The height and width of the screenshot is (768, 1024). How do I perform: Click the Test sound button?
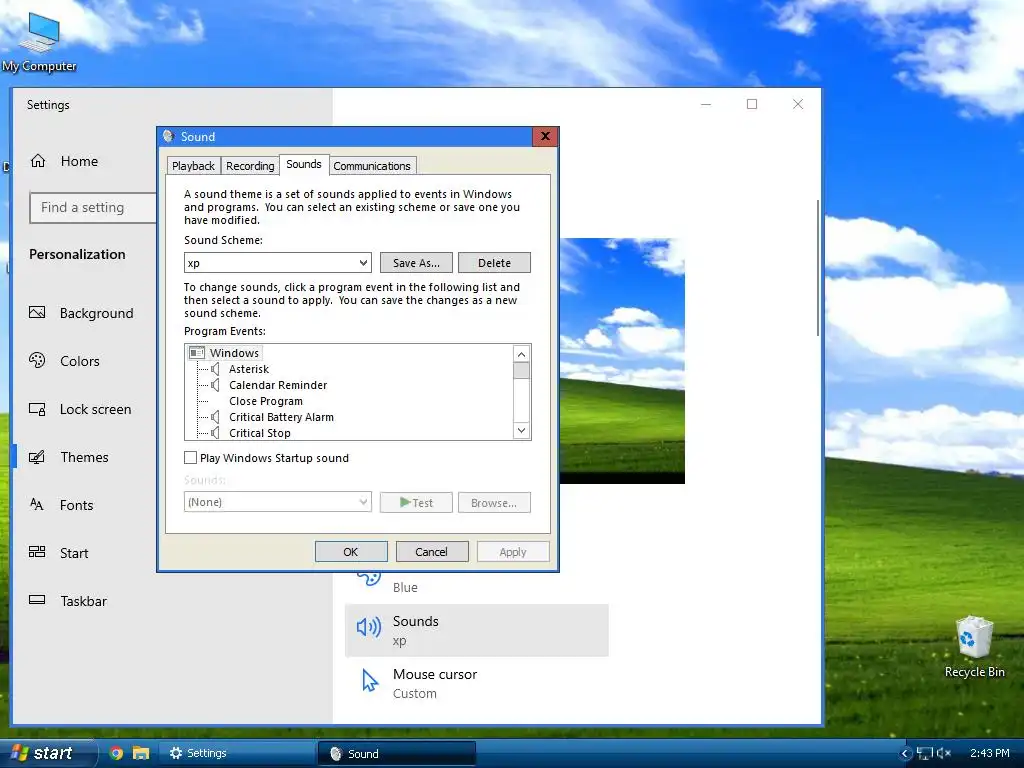416,503
